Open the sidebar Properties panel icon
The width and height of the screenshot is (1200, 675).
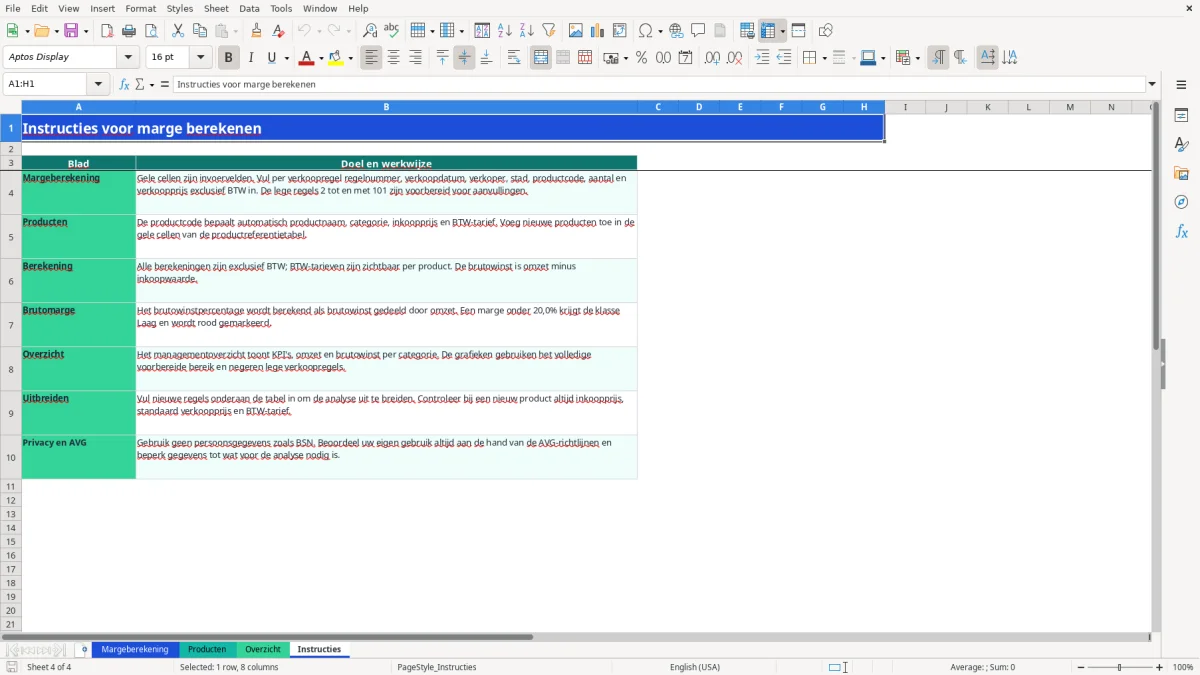coord(1181,116)
